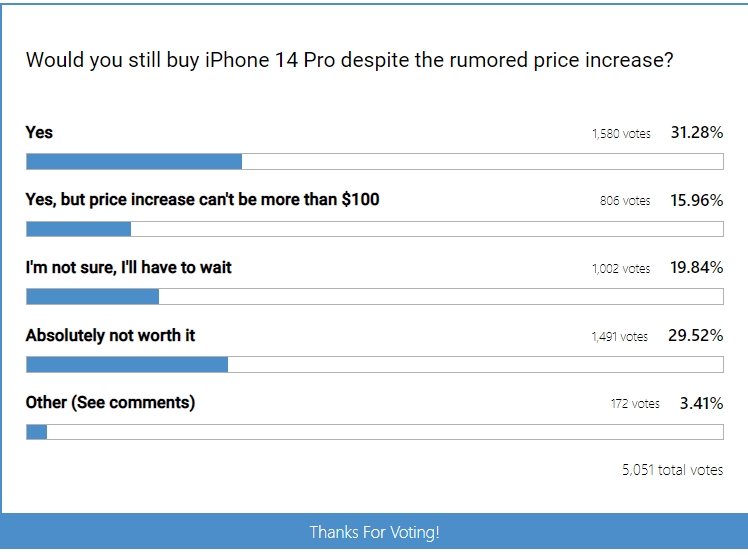Viewport: 748px width, 555px height.
Task: Click the 1,580 votes count
Action: point(621,134)
